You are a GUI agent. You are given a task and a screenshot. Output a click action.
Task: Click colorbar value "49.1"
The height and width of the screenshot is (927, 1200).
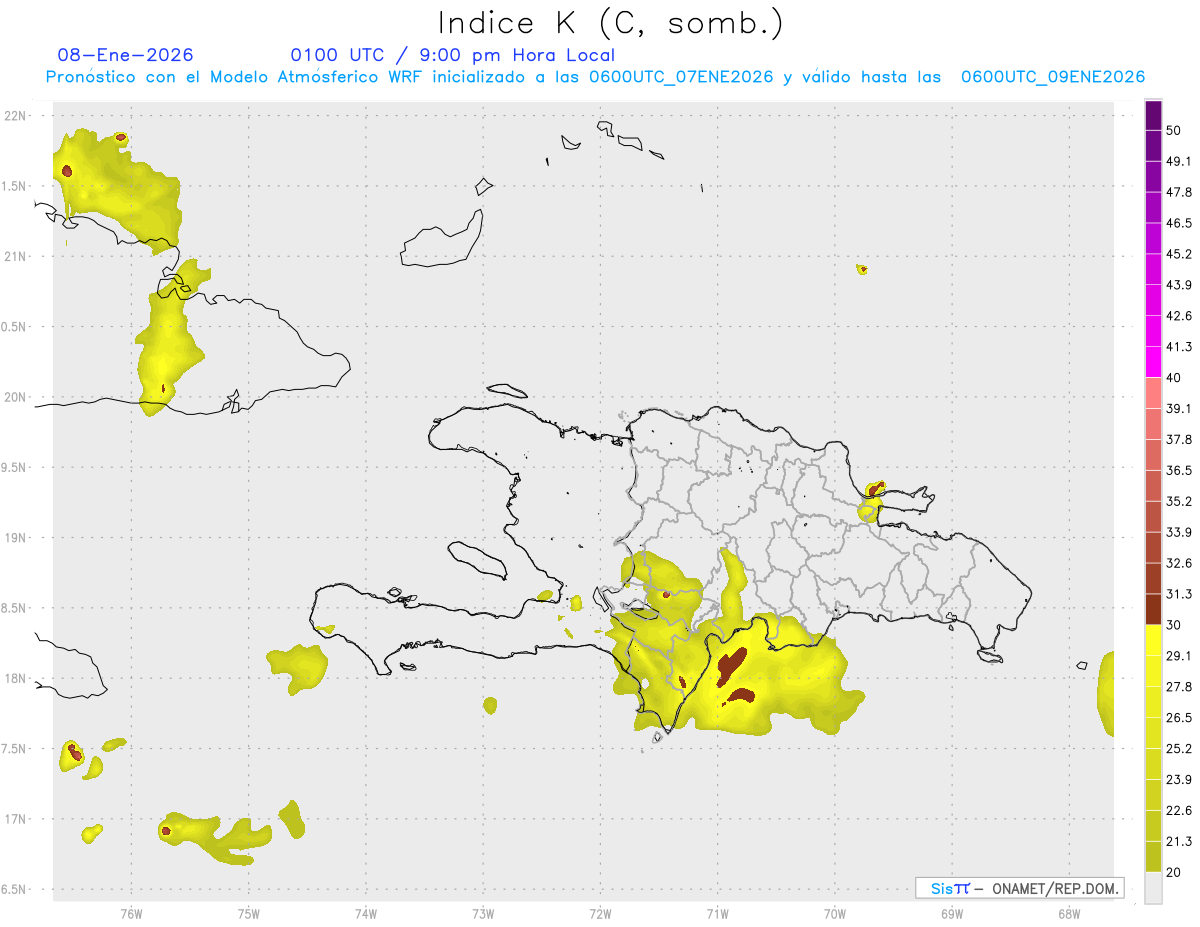click(x=1179, y=161)
